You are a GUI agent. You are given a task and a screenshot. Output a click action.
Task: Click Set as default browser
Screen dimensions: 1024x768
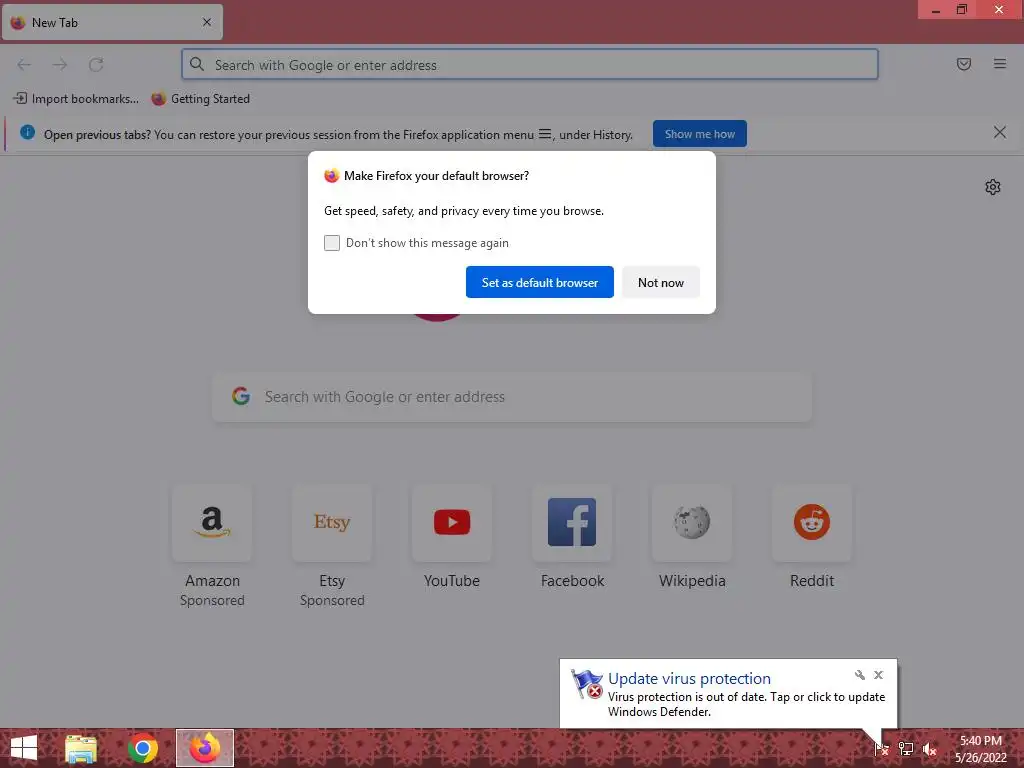click(539, 282)
